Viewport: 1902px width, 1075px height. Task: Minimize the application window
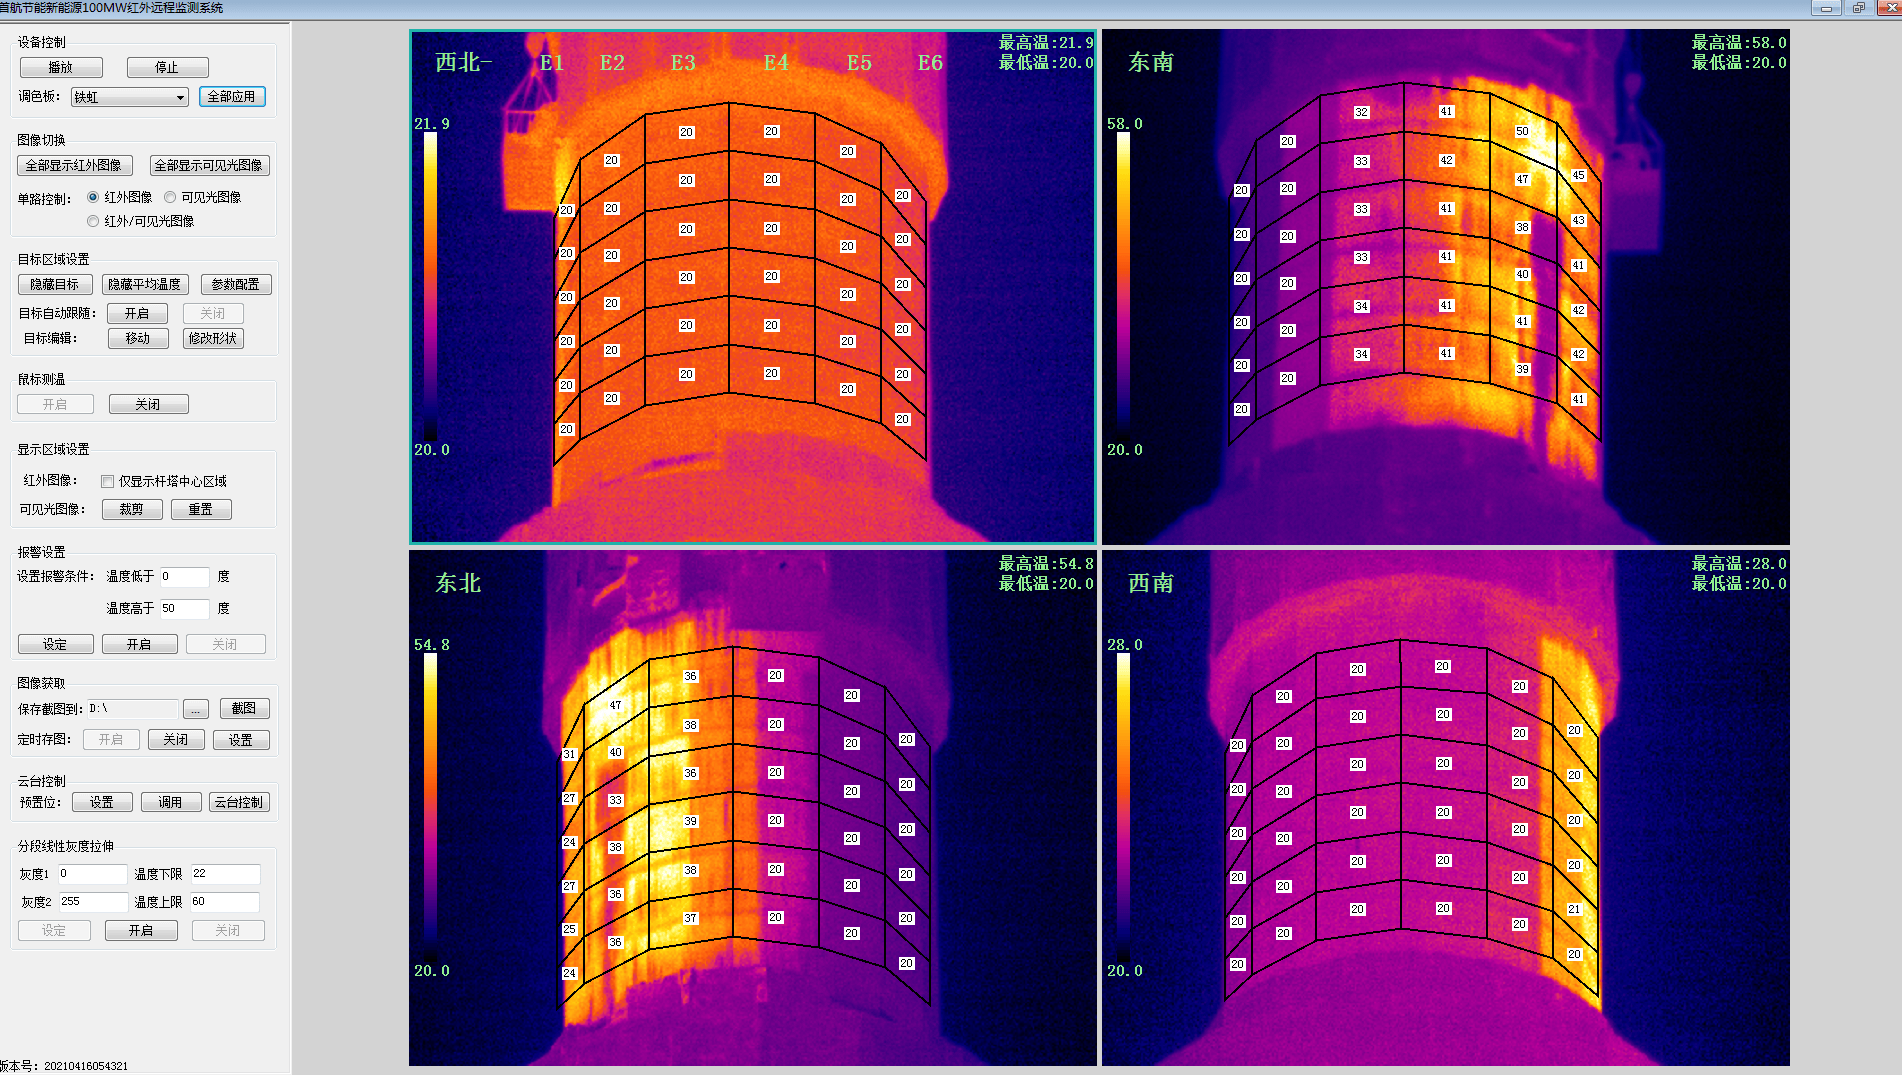click(x=1826, y=7)
